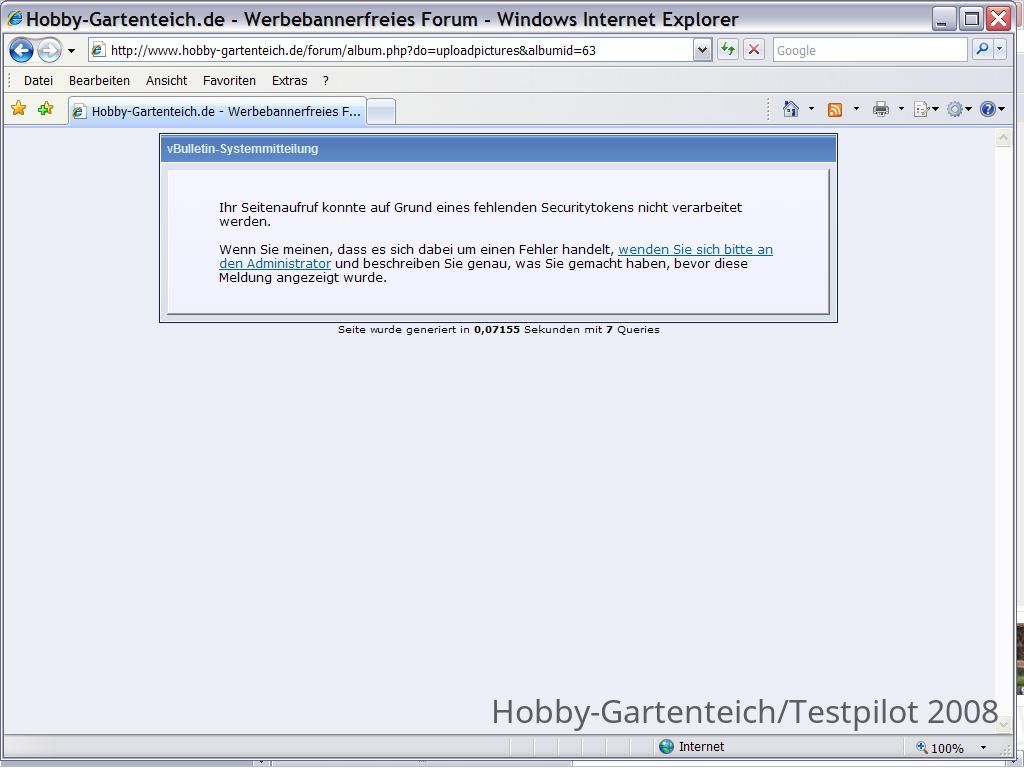The image size is (1024, 768).
Task: Open the Datei menu
Action: 38,80
